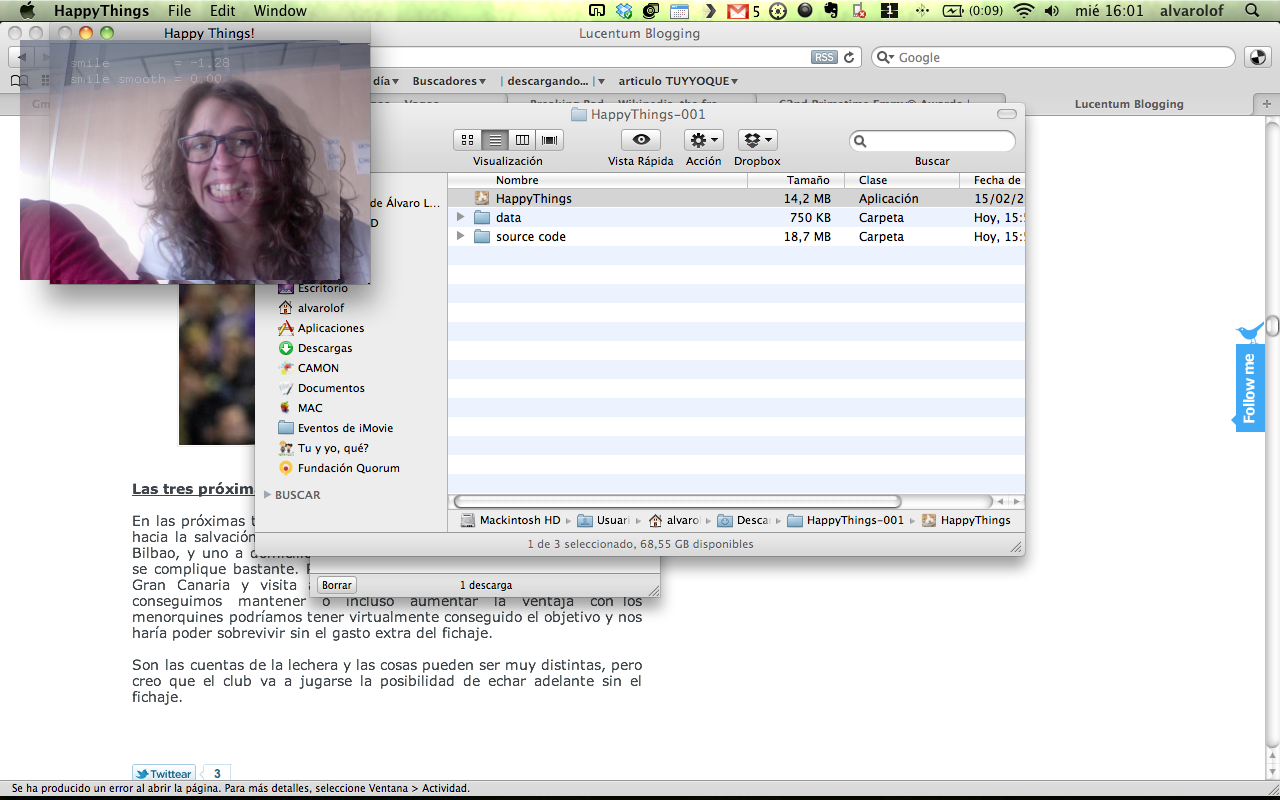Expand the source code folder
This screenshot has height=800, width=1280.
461,236
